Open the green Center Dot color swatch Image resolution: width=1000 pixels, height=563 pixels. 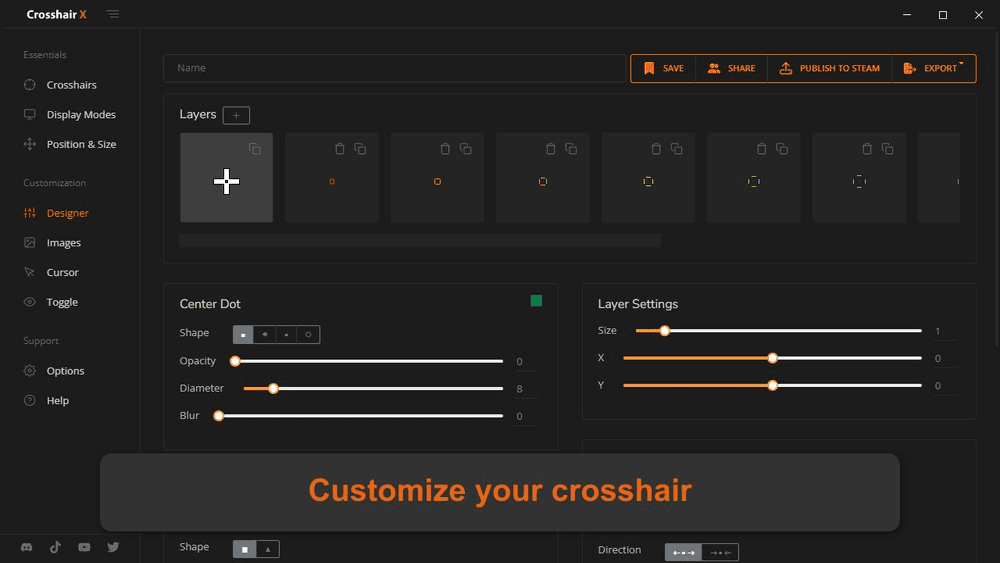coord(536,301)
